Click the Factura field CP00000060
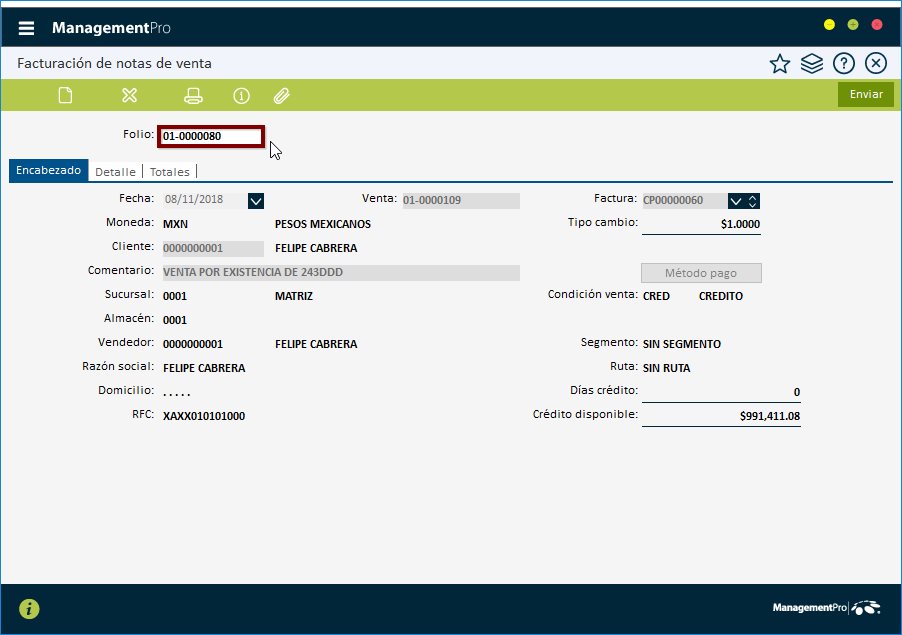902x635 pixels. pyautogui.click(x=685, y=200)
